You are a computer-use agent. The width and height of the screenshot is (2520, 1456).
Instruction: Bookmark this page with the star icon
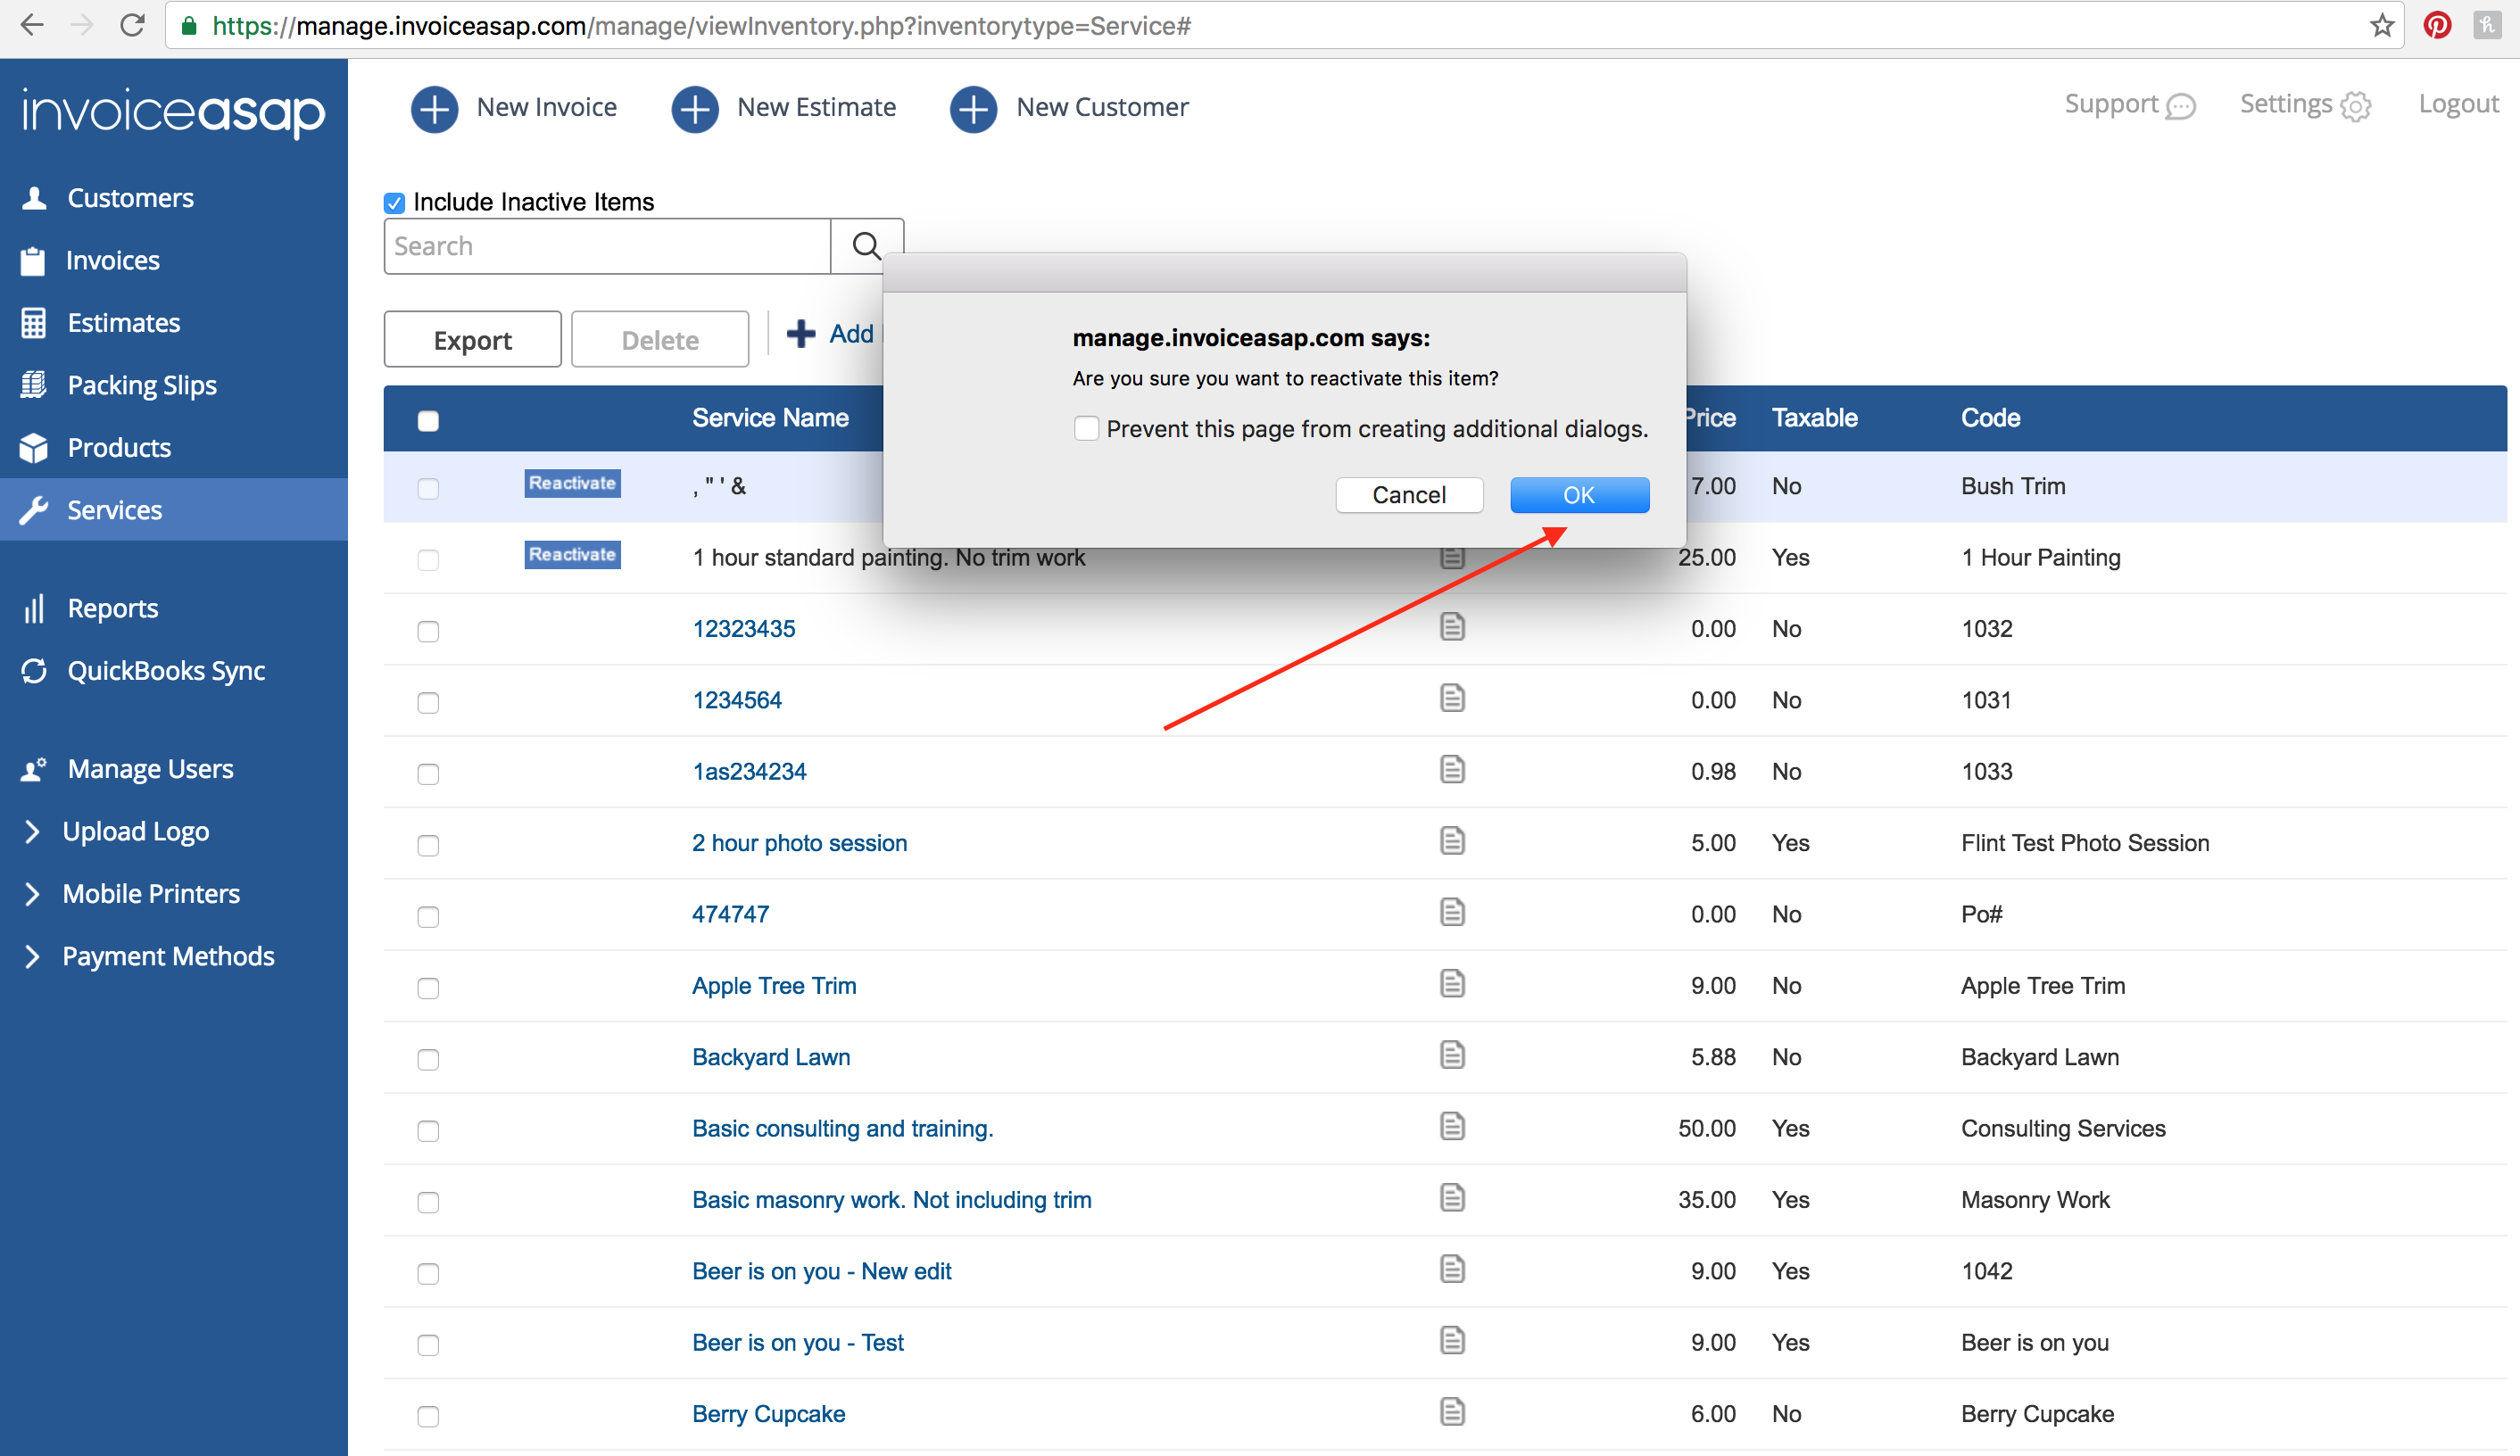click(x=2382, y=25)
